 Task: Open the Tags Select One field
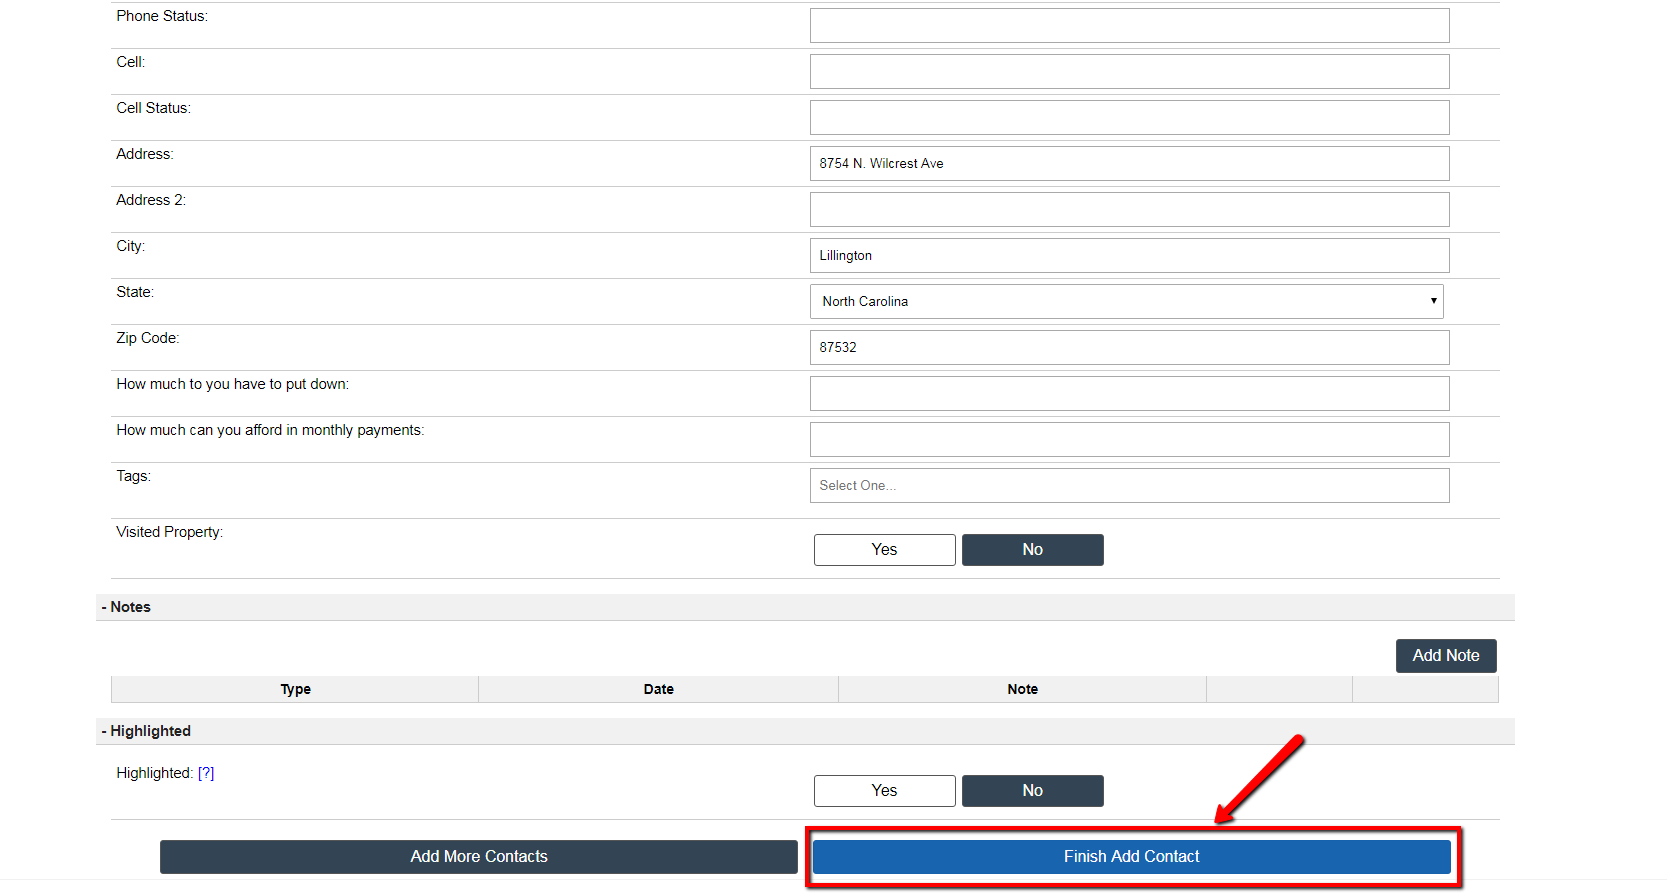1129,485
